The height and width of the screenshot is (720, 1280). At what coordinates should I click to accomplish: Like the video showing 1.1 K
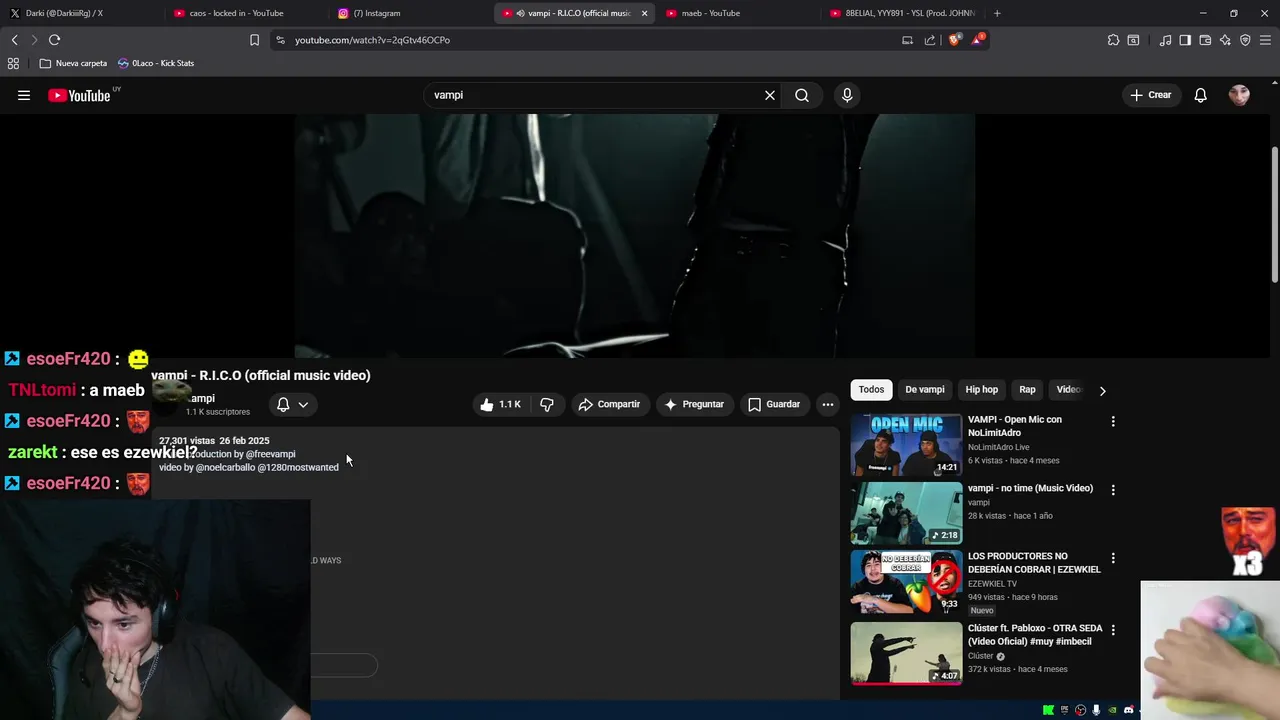pos(500,404)
